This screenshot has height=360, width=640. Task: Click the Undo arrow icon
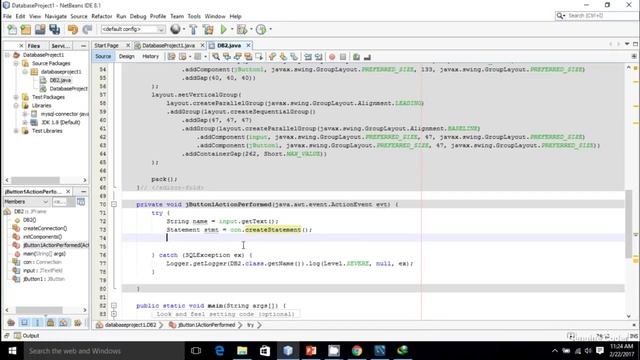[x=73, y=29]
